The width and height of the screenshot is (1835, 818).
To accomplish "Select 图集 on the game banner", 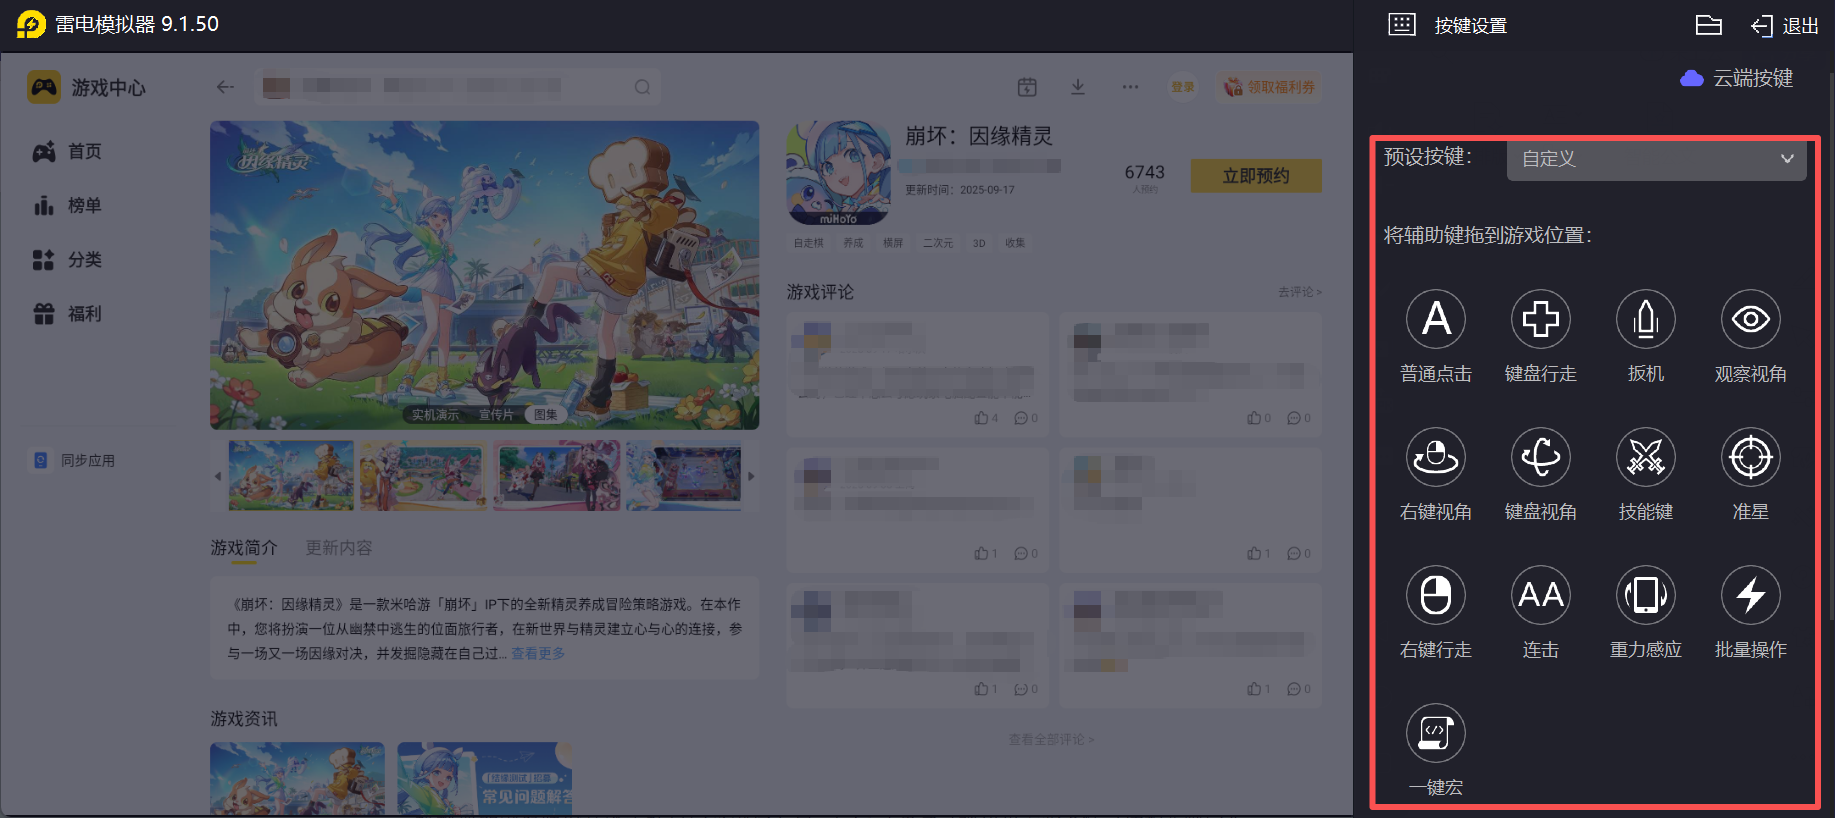I will 545,415.
